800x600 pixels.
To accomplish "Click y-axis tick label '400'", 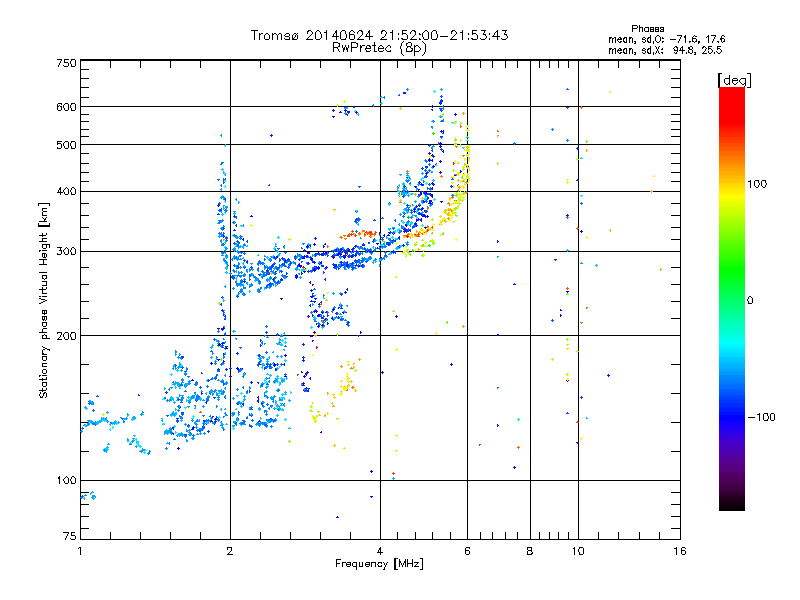I will (x=66, y=192).
